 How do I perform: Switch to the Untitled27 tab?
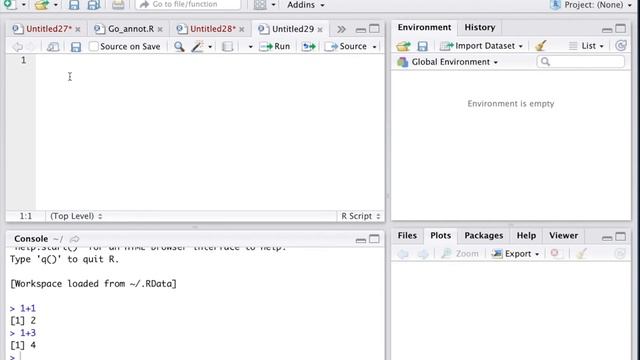point(49,29)
